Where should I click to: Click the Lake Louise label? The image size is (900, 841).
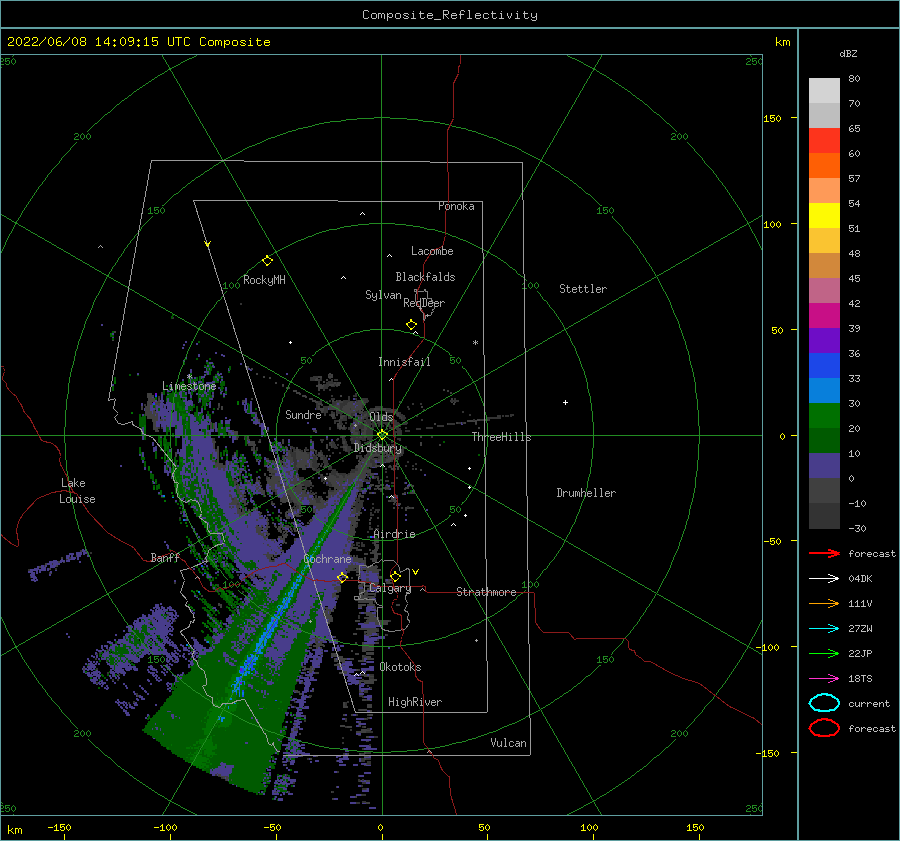77,491
